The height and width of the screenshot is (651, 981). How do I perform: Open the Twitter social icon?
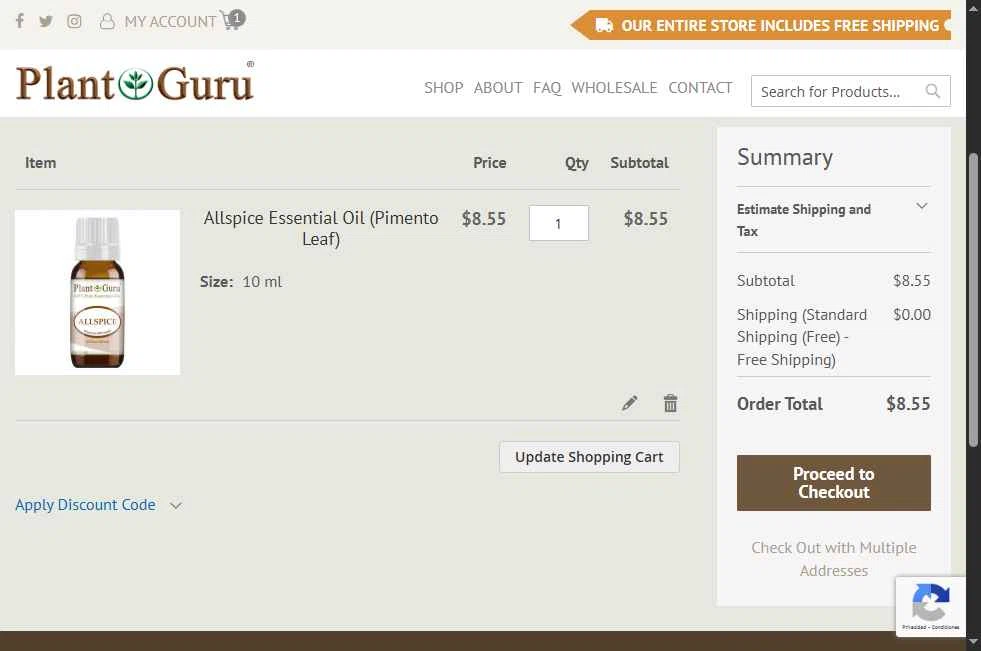pyautogui.click(x=46, y=21)
